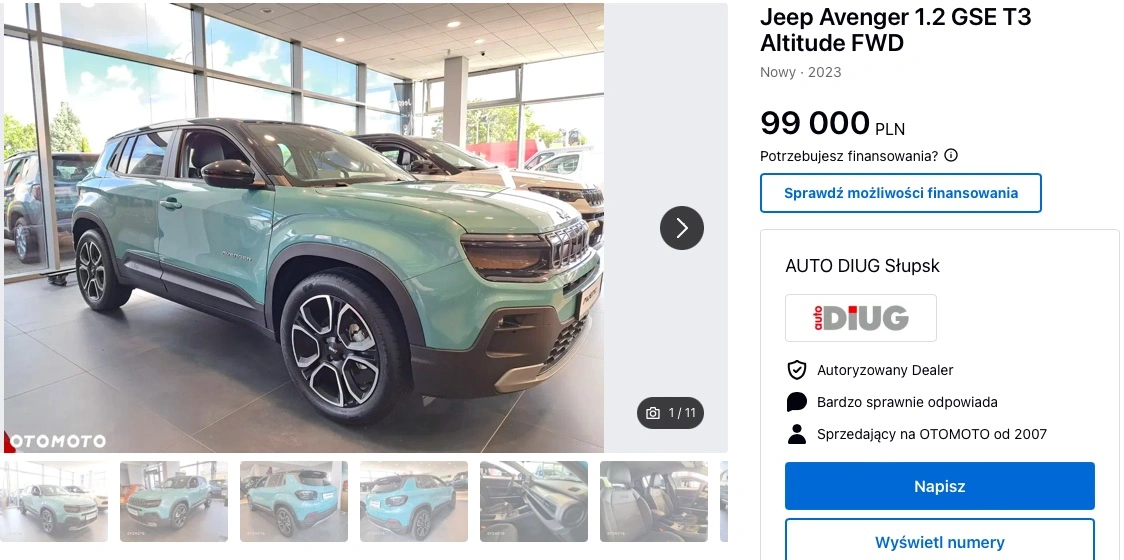Show phone numbers via Wyświetl numery
This screenshot has height=560, width=1124.
(939, 540)
